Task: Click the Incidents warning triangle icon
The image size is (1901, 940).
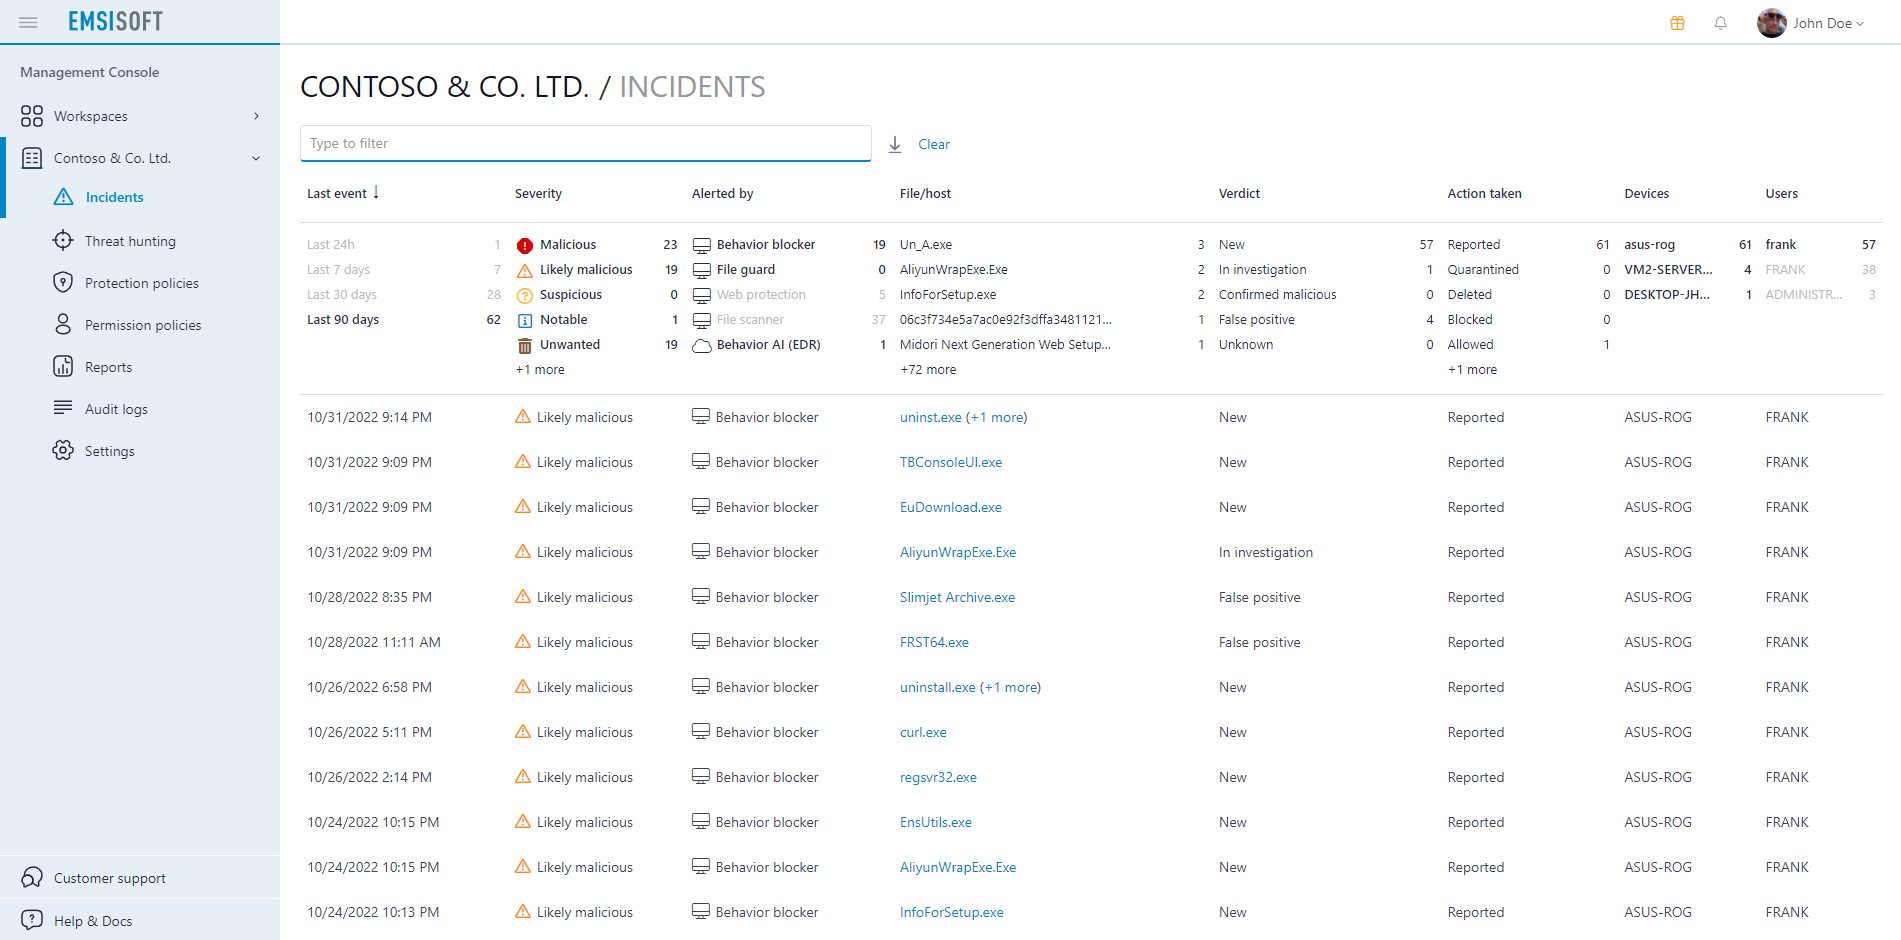Action: click(63, 197)
